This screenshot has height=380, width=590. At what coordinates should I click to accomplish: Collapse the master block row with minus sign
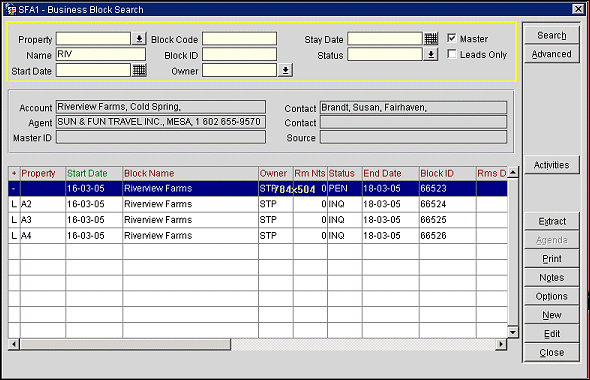pyautogui.click(x=14, y=188)
